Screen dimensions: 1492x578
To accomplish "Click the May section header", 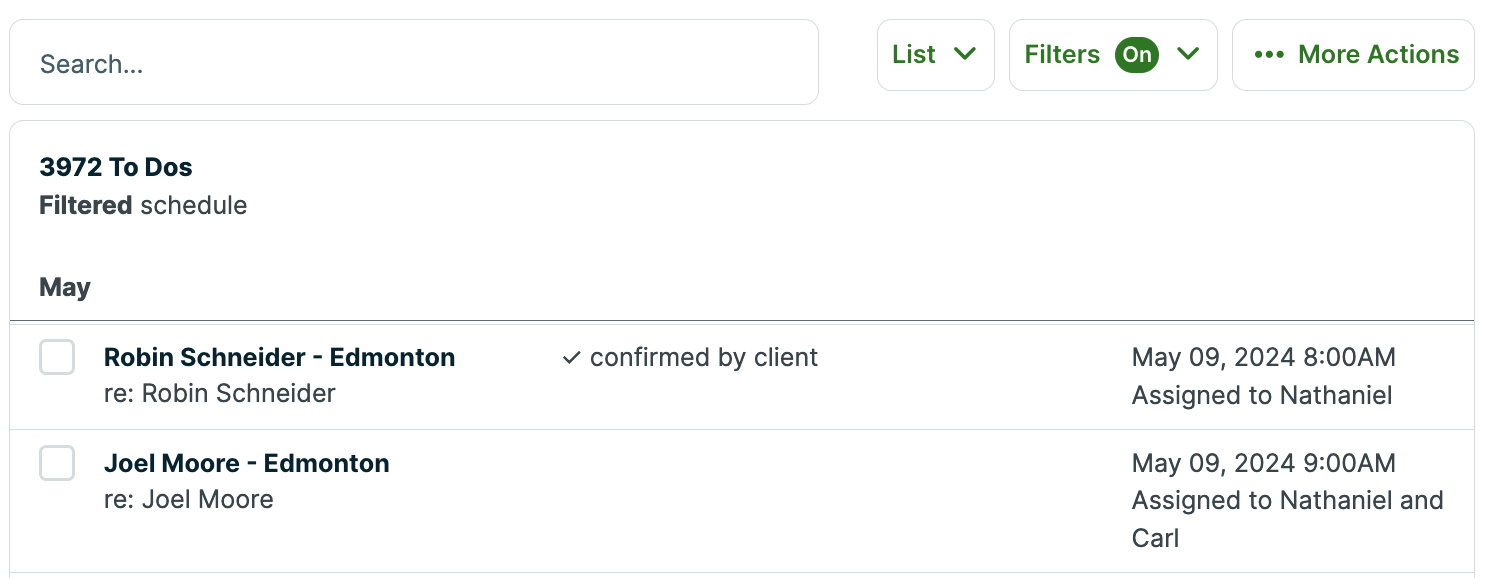I will pos(64,287).
